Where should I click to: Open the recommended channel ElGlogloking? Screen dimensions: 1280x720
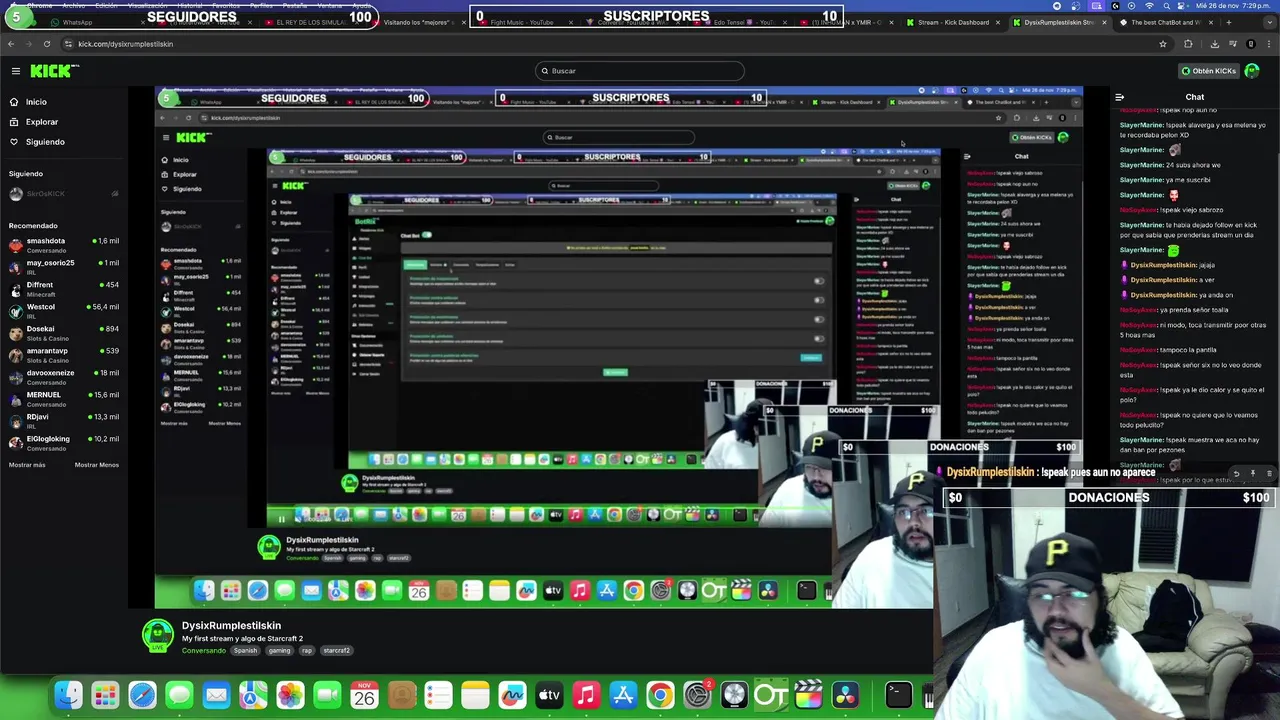point(64,443)
